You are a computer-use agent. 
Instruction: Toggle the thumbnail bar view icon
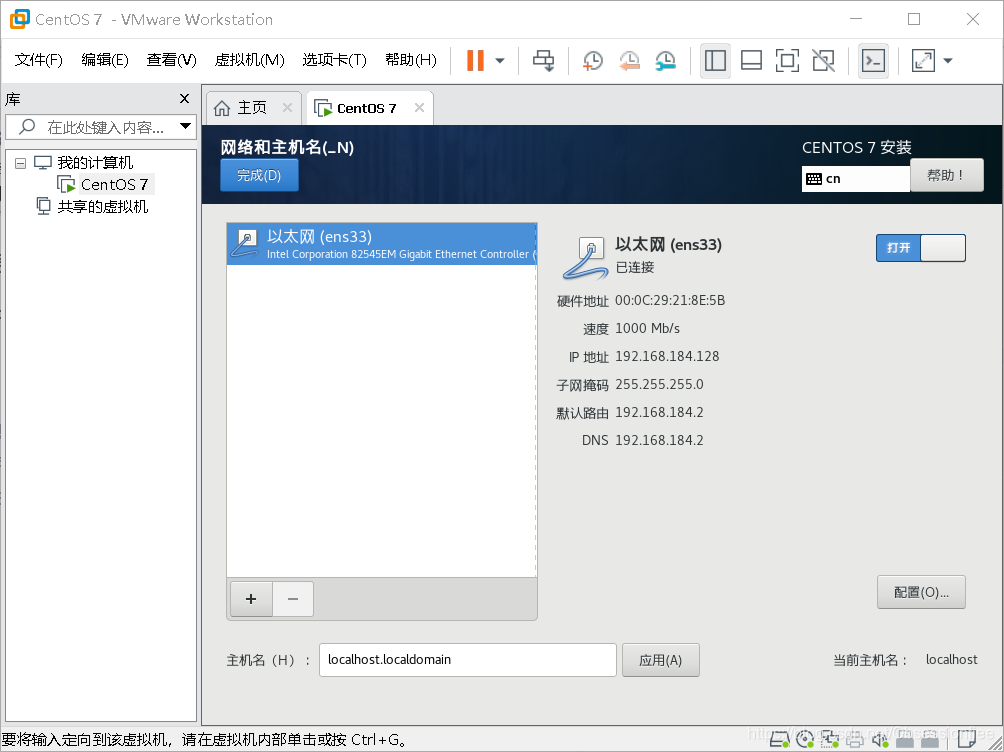point(751,61)
